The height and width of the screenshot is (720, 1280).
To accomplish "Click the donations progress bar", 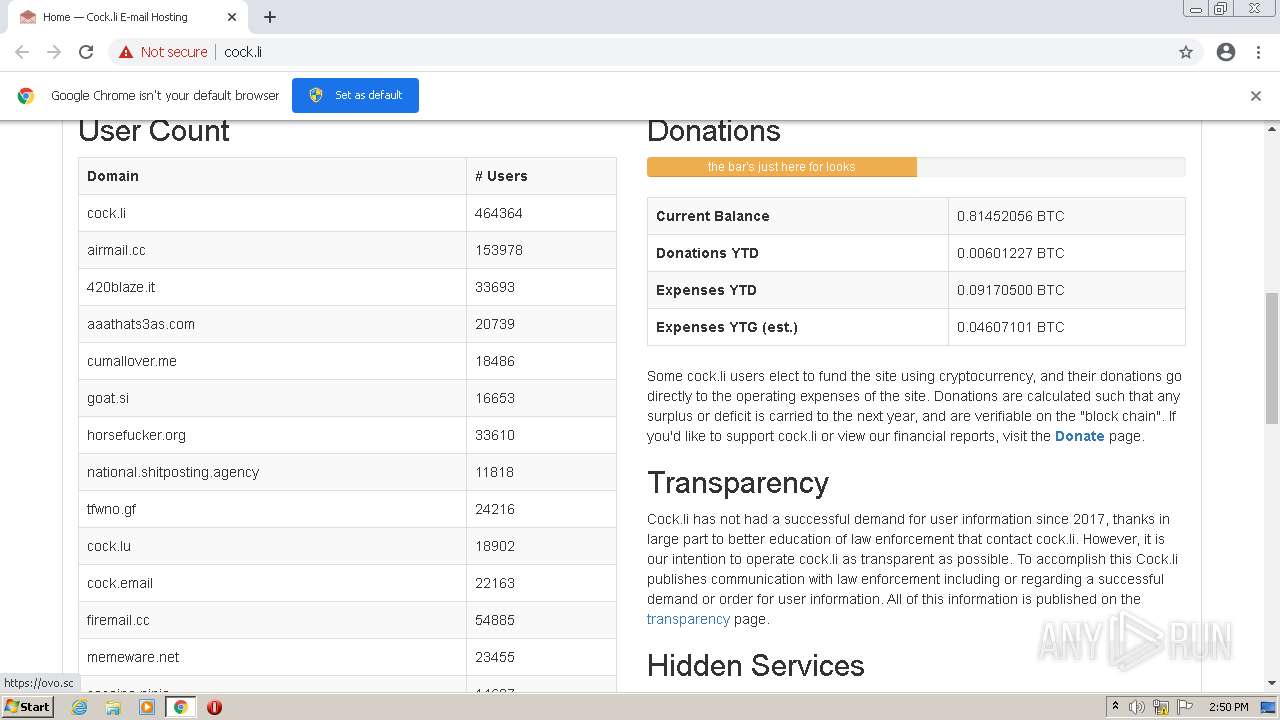I will pos(916,167).
